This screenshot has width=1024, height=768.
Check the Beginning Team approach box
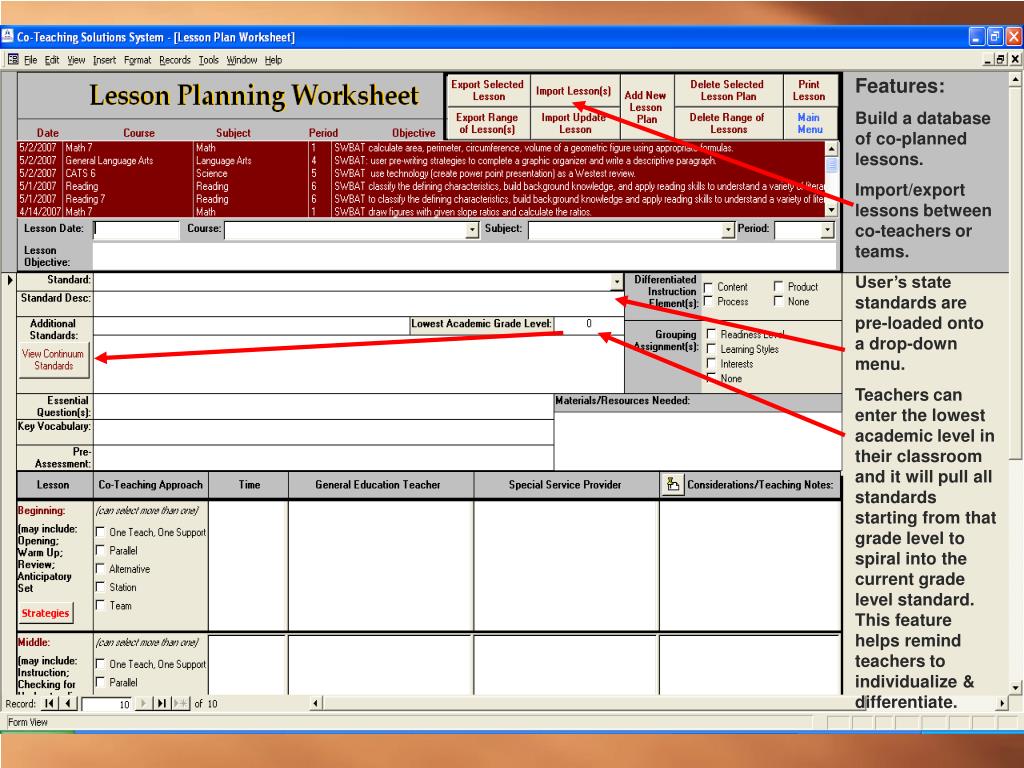tap(101, 605)
